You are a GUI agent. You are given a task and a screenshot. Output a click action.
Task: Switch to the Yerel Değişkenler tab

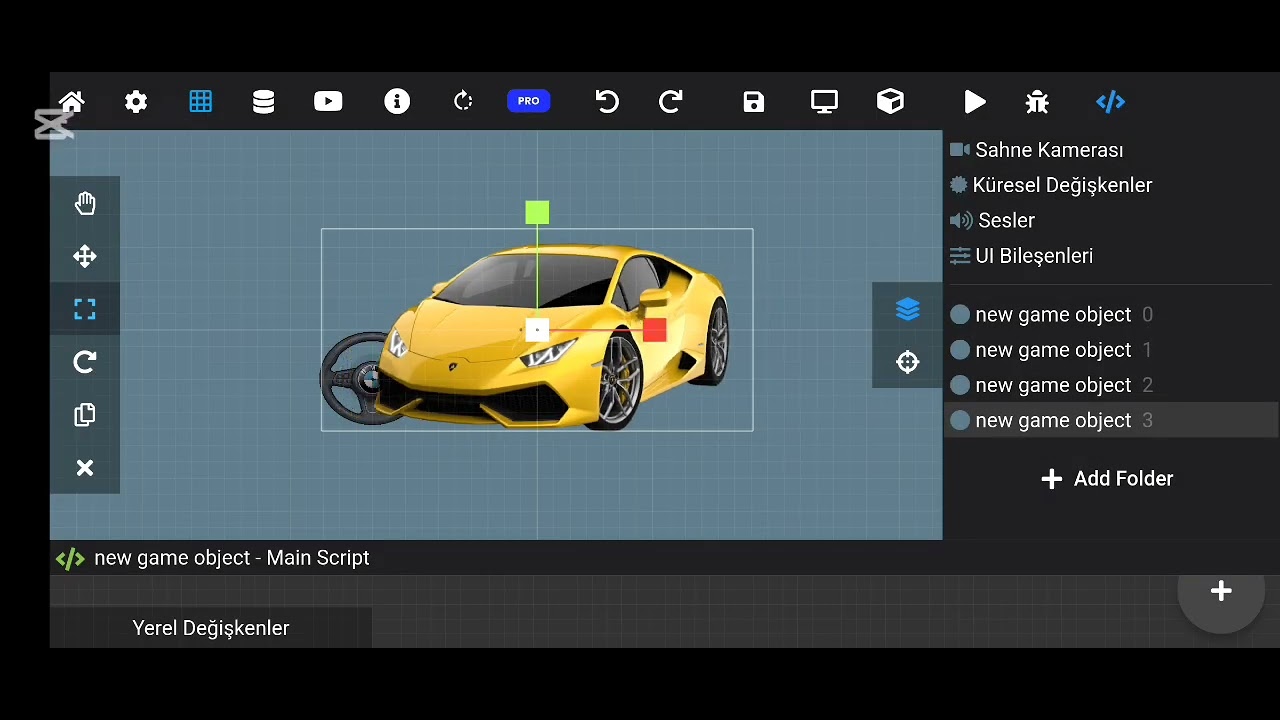point(211,628)
